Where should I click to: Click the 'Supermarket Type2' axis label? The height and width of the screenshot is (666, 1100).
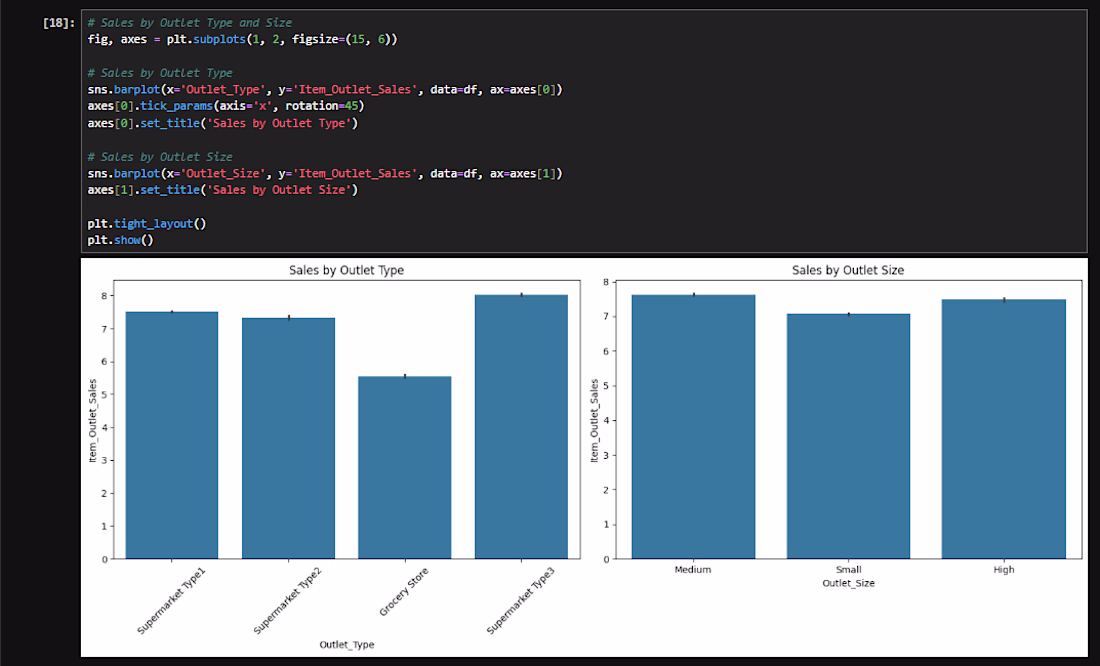tap(288, 601)
